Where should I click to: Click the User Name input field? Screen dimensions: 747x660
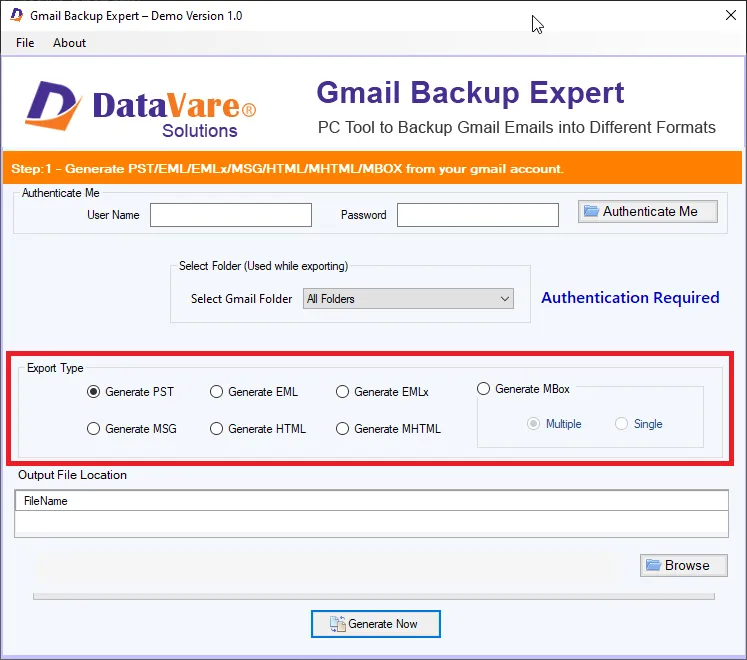231,215
